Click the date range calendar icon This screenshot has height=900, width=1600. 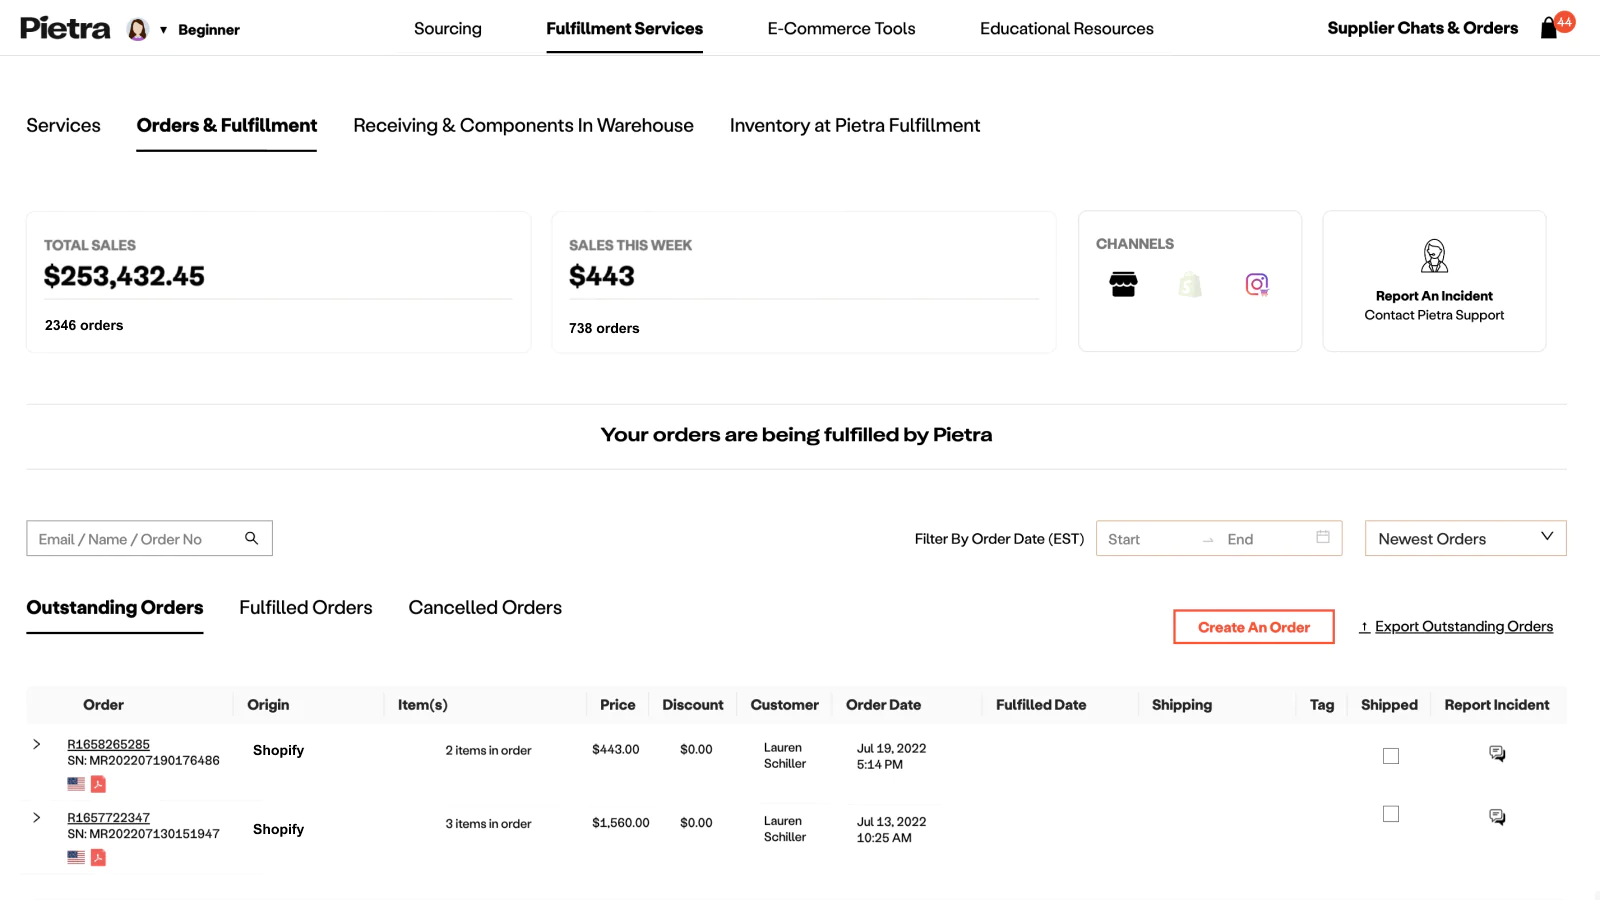pyautogui.click(x=1323, y=538)
